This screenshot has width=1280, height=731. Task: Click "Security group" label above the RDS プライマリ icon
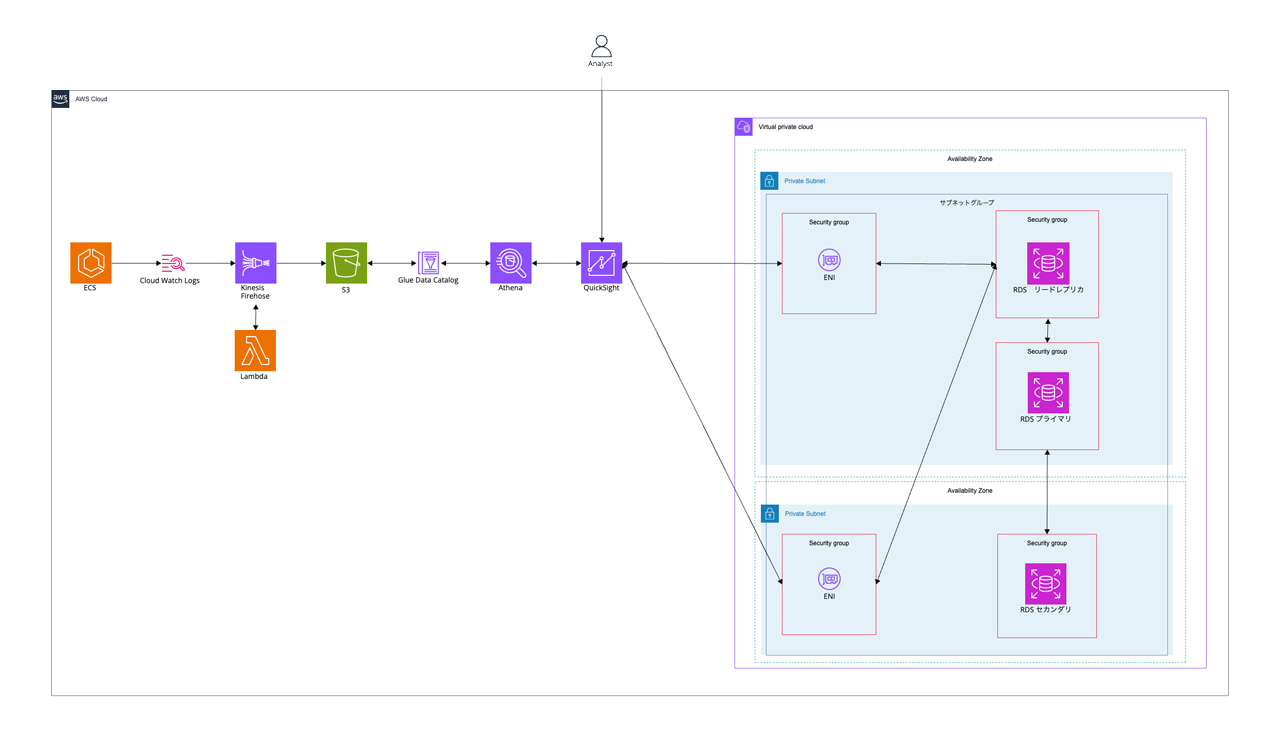(1047, 352)
